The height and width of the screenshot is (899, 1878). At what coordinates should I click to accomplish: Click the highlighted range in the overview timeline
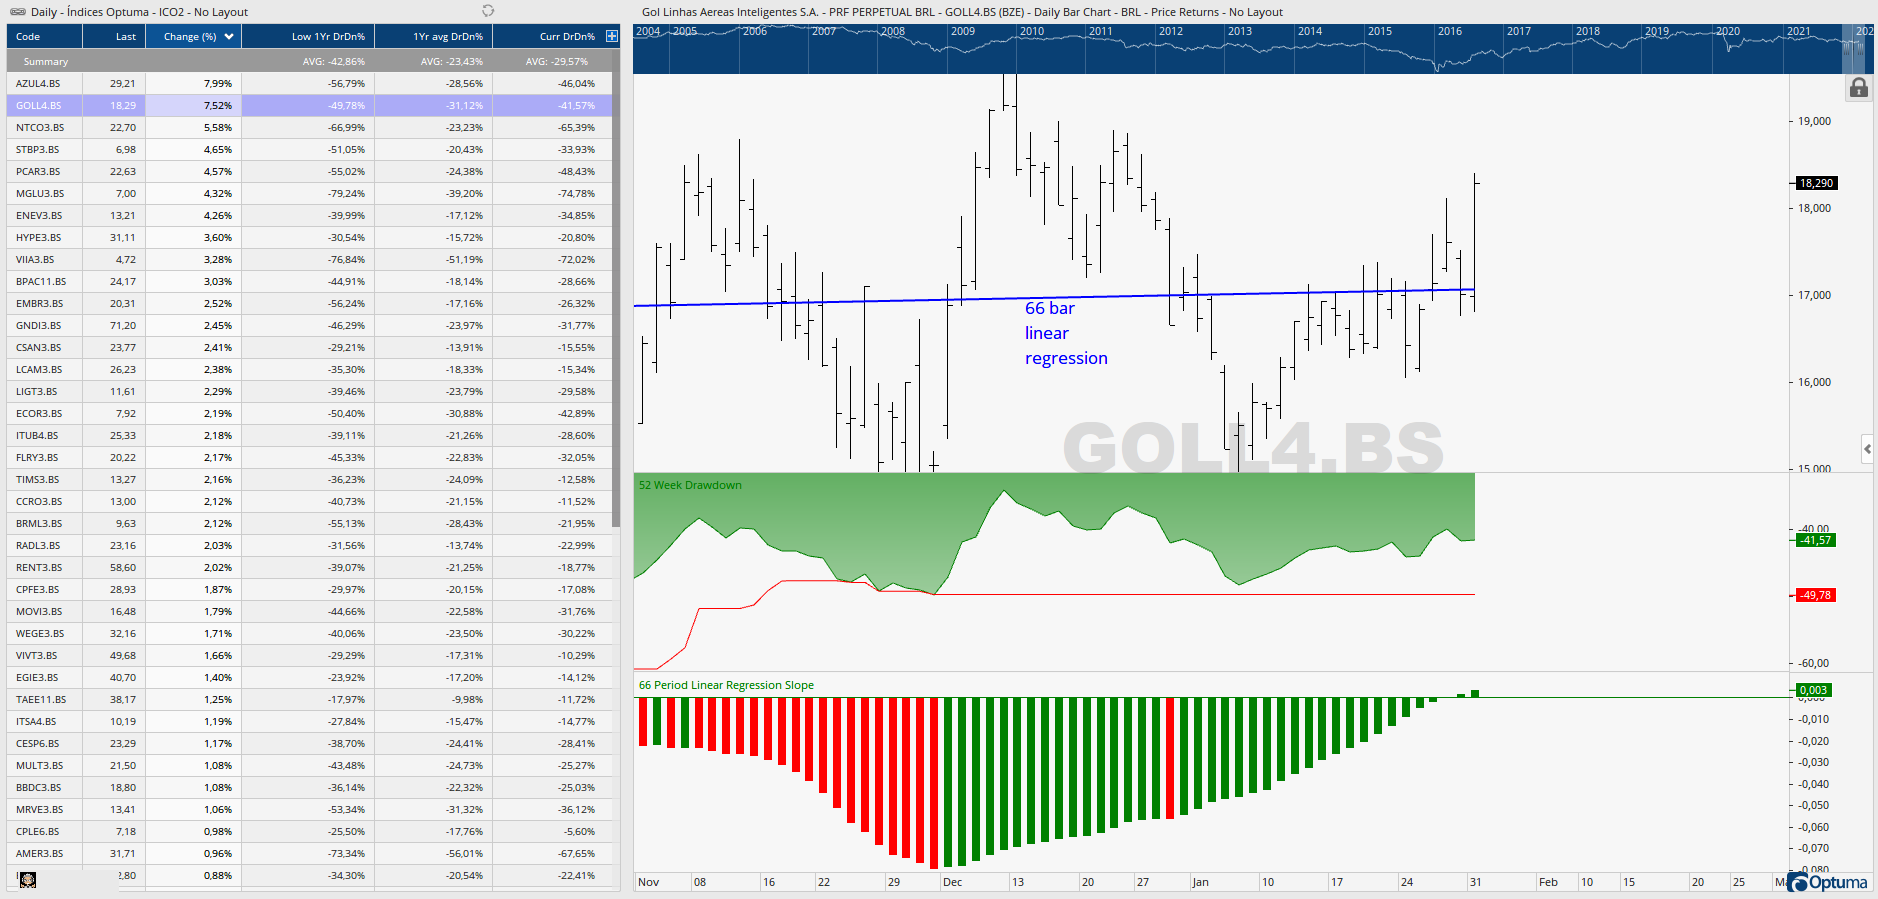pyautogui.click(x=1854, y=48)
